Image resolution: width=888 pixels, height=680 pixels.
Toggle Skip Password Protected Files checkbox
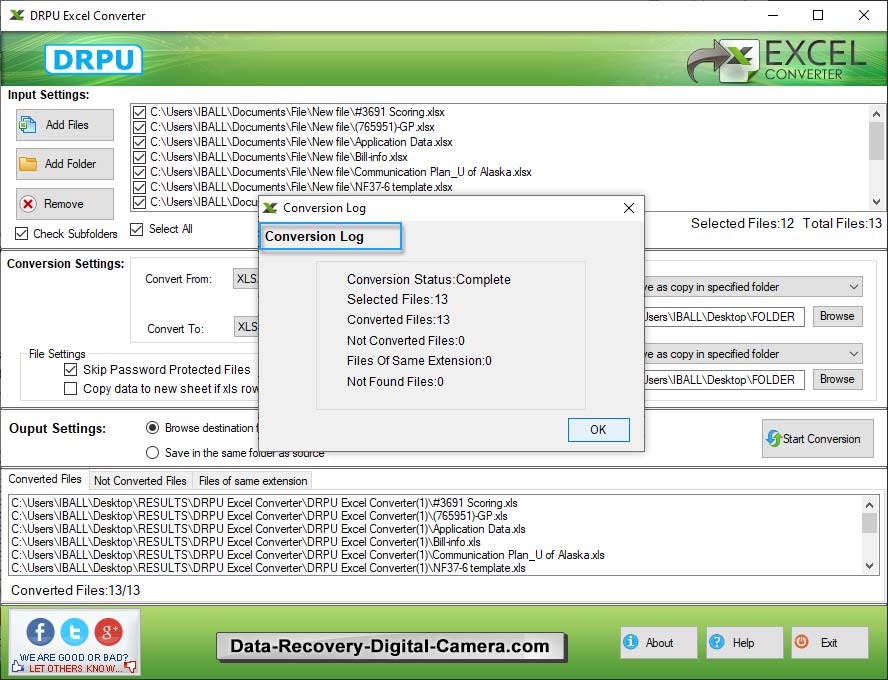tap(70, 370)
